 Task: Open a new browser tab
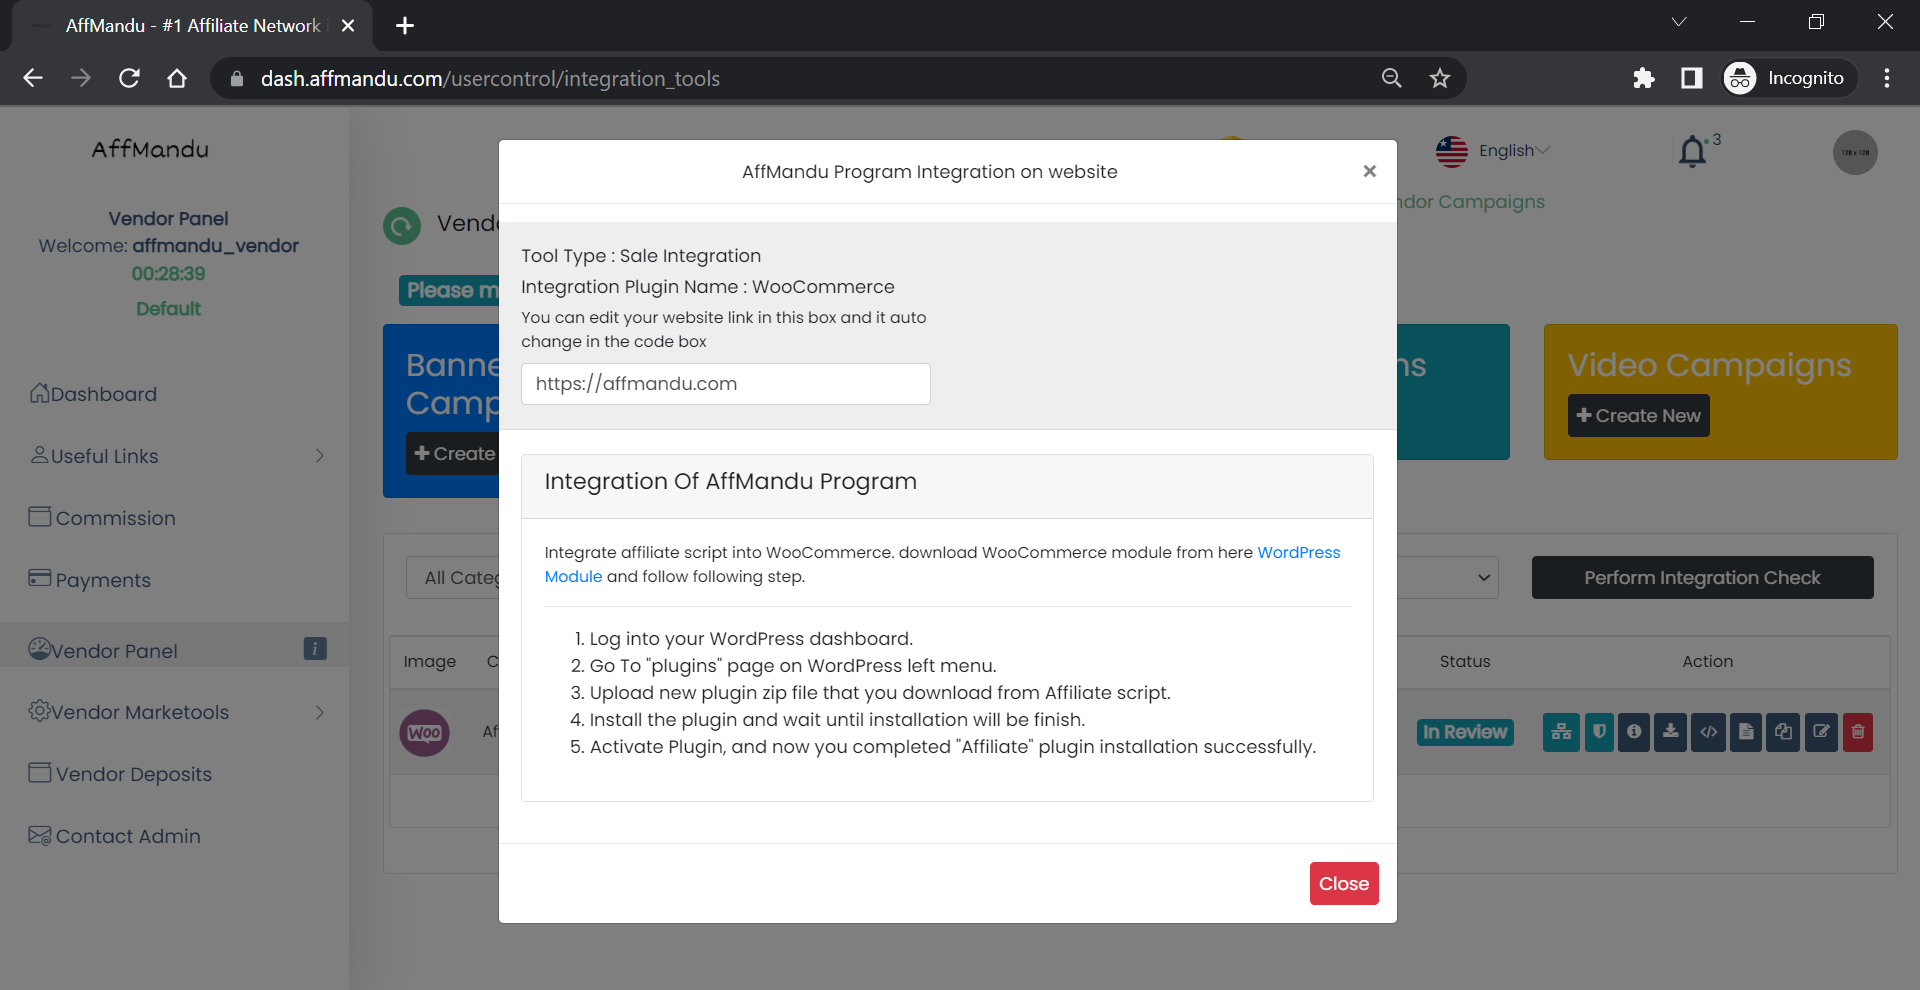click(x=405, y=26)
